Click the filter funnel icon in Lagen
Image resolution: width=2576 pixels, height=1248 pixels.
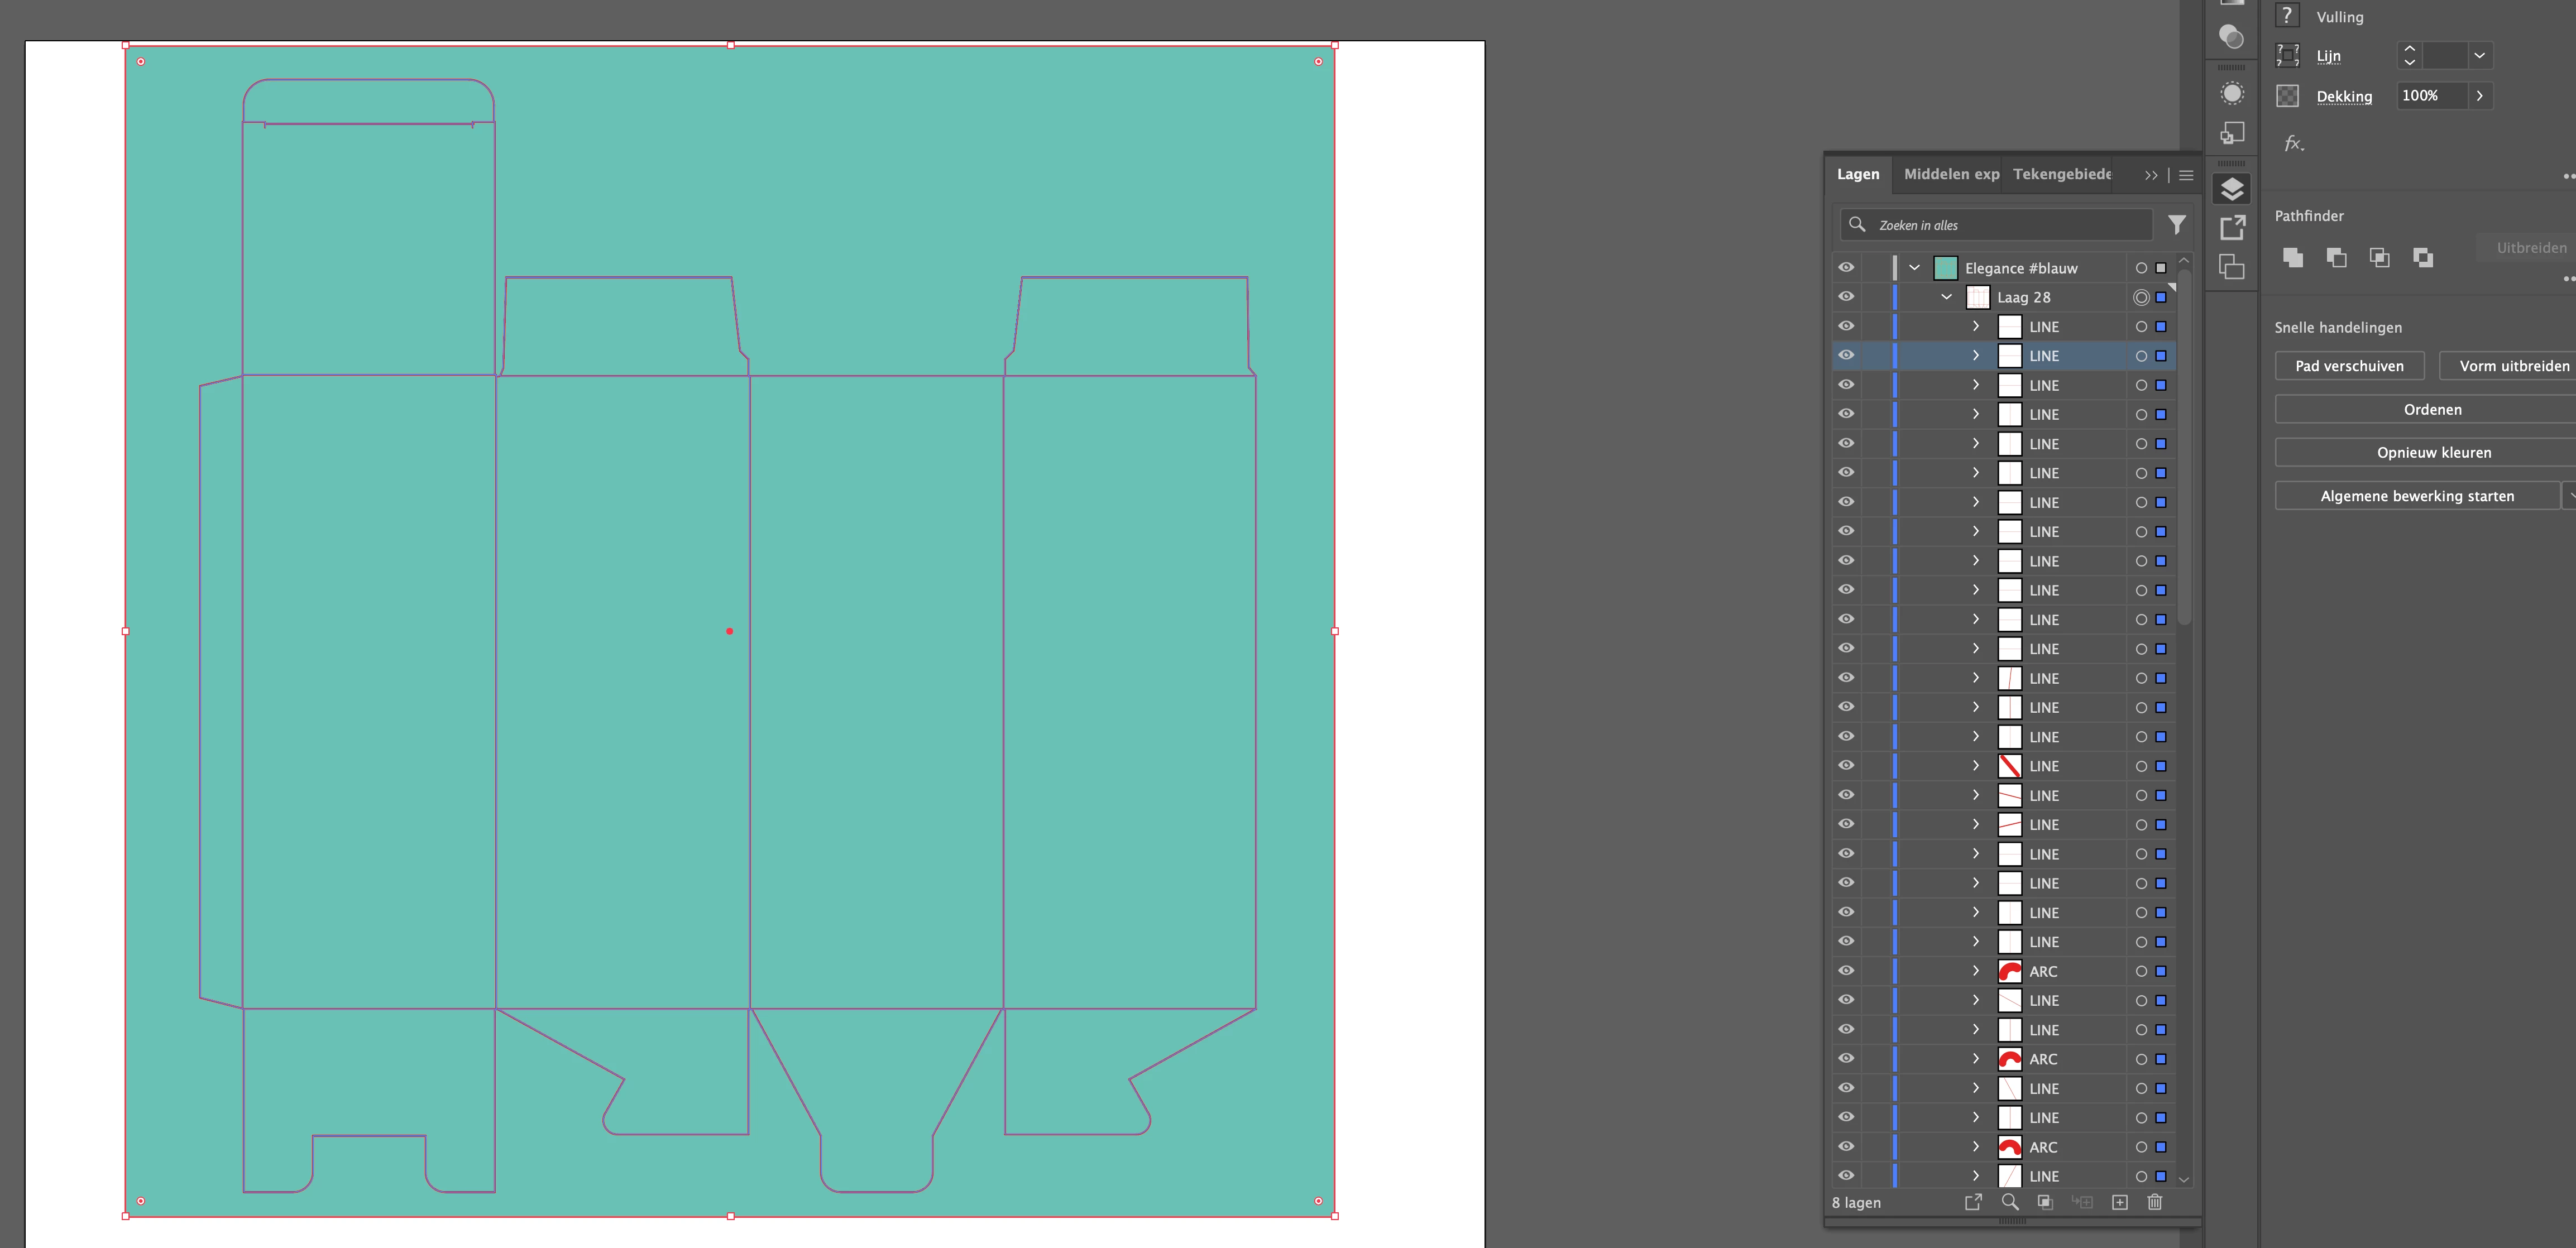pyautogui.click(x=2176, y=225)
